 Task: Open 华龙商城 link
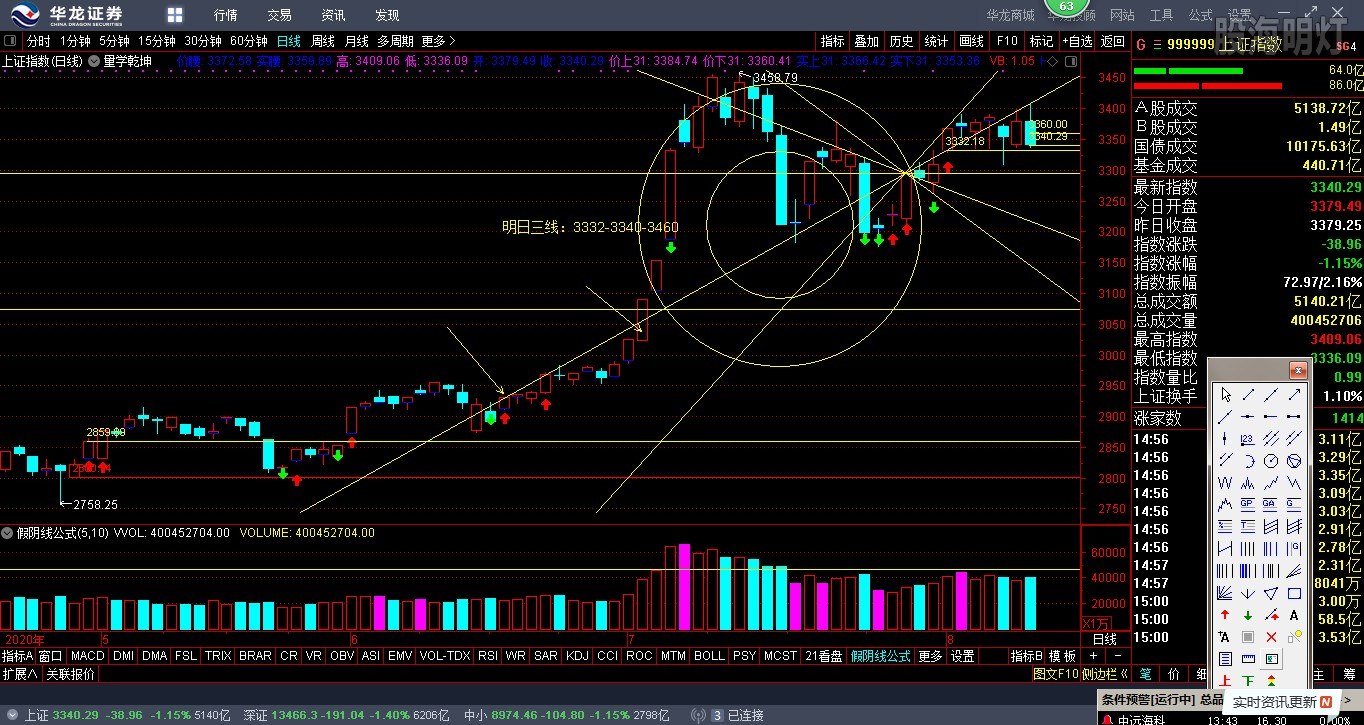(1010, 15)
